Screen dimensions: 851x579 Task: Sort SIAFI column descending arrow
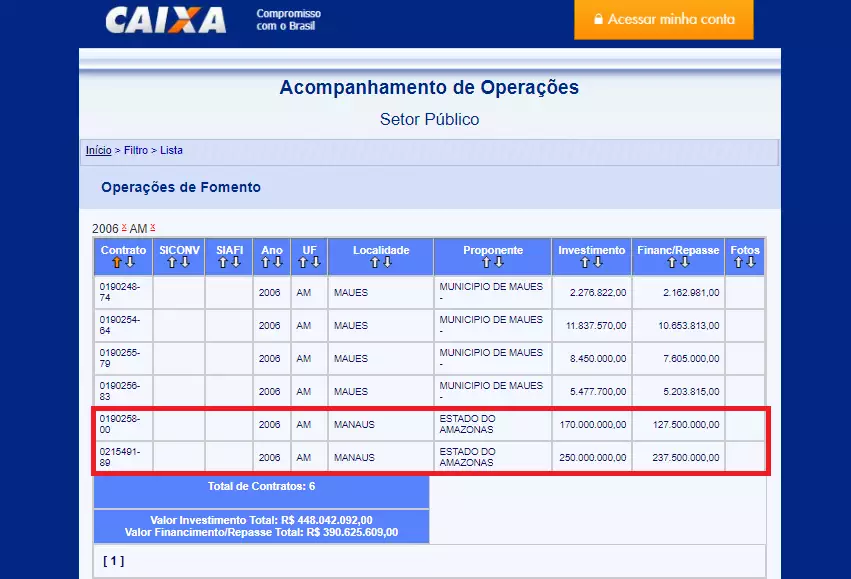pos(236,263)
